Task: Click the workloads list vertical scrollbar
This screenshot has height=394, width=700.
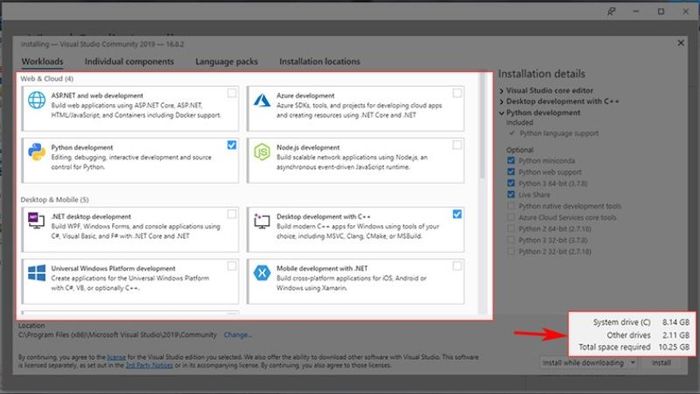Action: (482, 126)
